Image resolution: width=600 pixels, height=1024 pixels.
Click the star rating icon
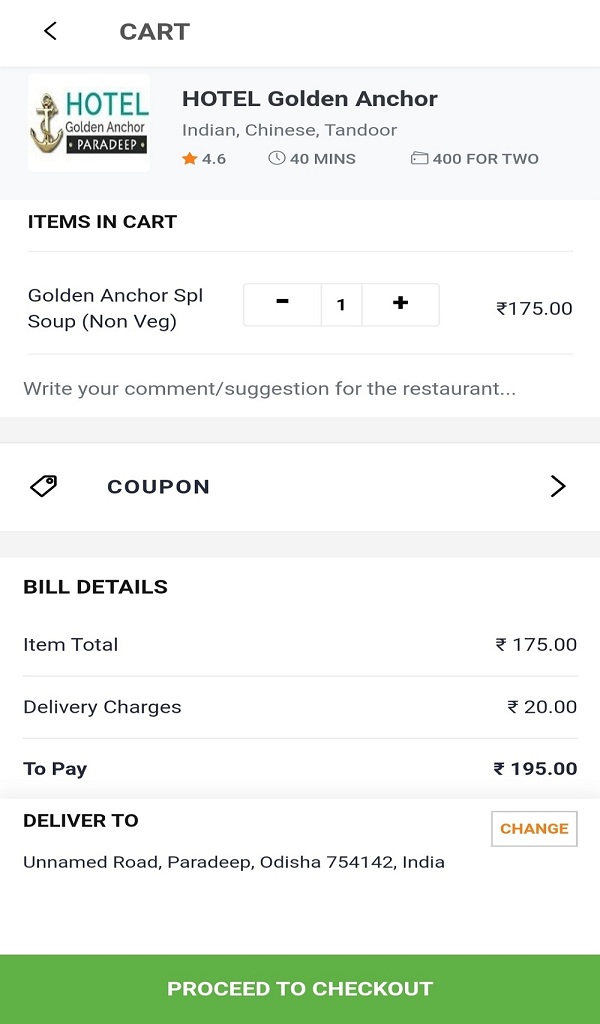click(x=188, y=158)
